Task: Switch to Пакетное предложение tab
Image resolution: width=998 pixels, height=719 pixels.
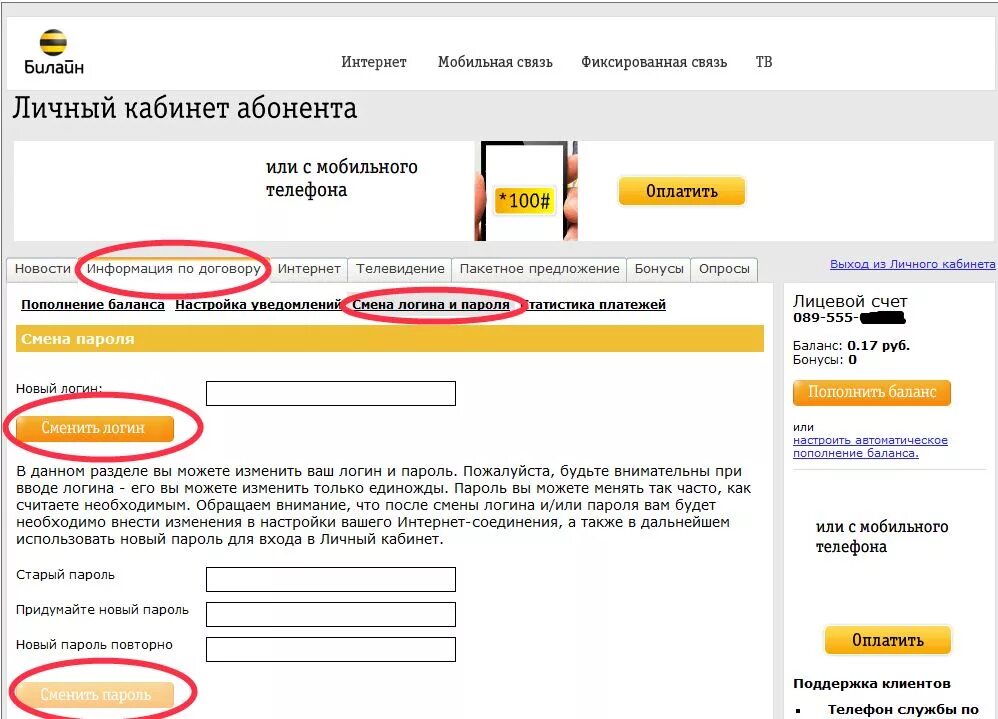Action: 539,269
